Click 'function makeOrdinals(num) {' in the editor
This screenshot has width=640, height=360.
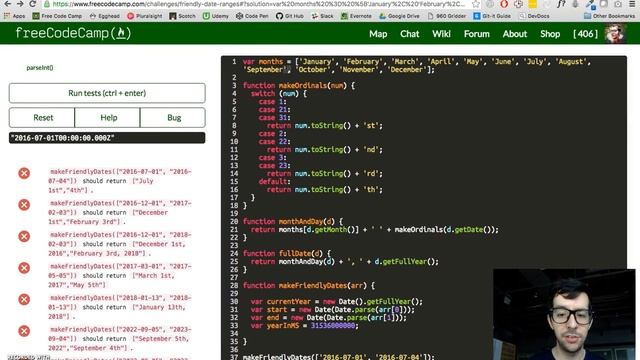tap(298, 86)
